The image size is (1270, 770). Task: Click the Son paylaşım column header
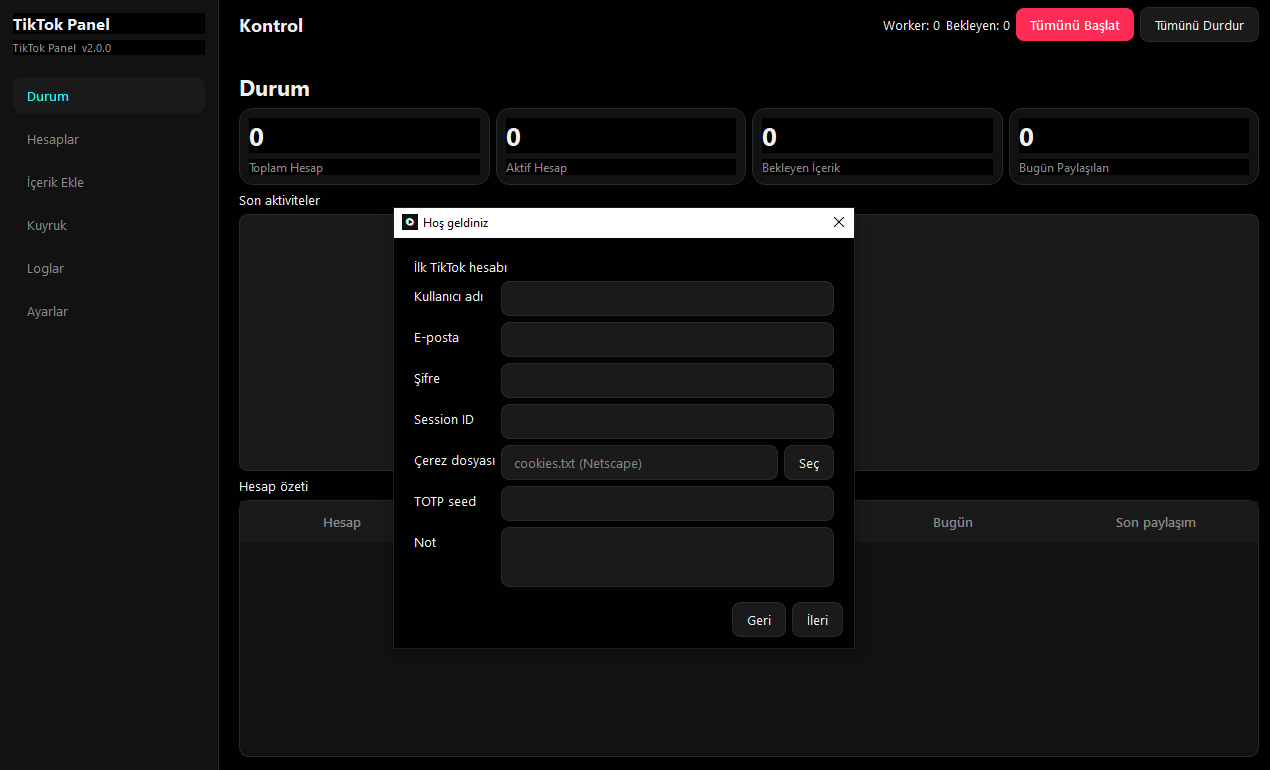1156,522
